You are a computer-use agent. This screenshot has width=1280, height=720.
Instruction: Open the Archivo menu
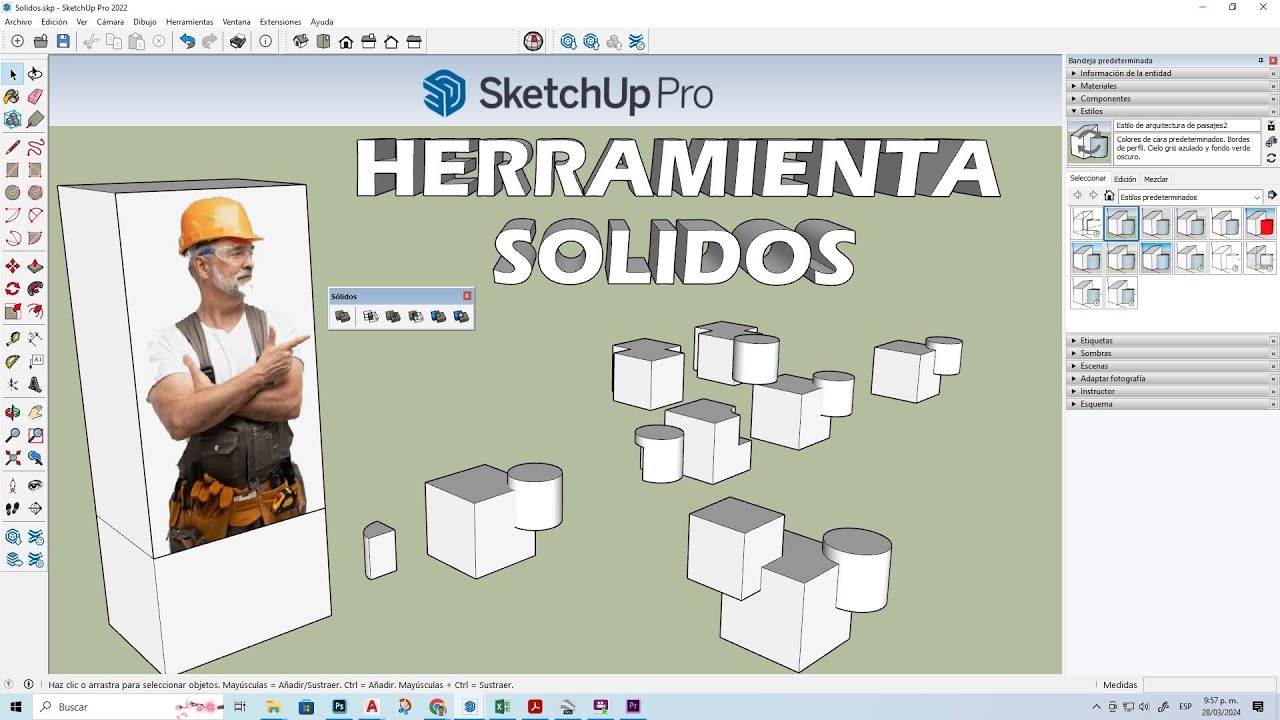tap(18, 21)
